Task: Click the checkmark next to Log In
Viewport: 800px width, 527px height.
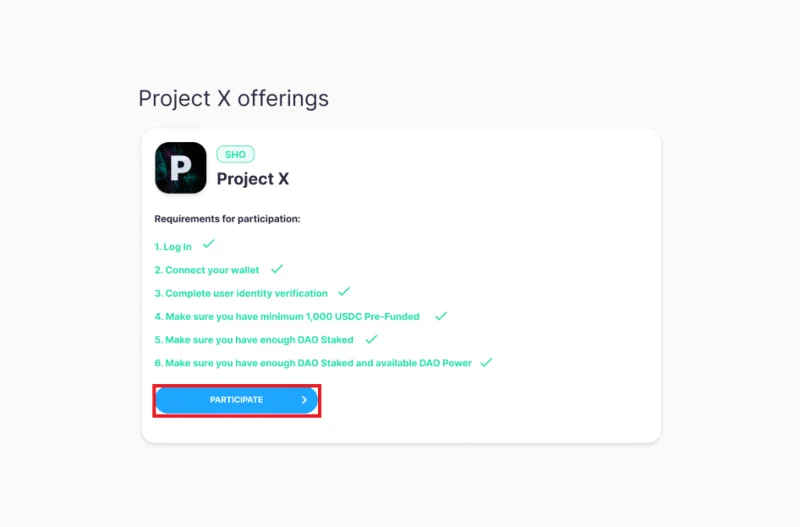Action: 208,244
